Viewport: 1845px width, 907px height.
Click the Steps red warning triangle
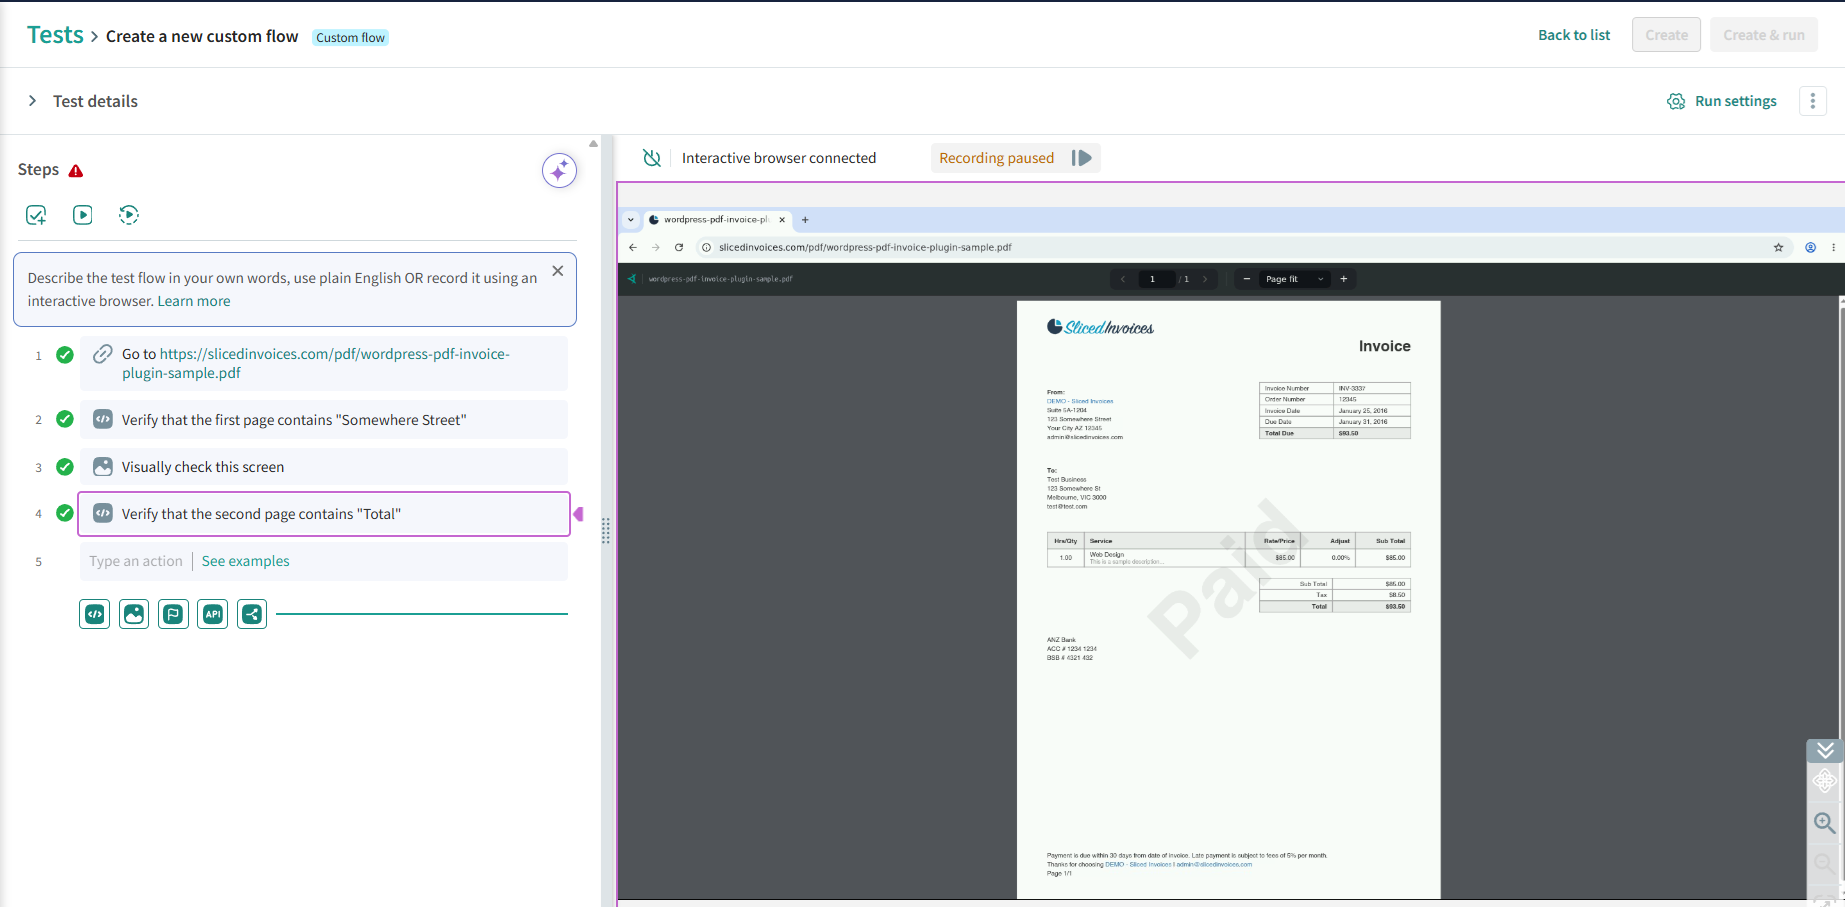click(x=76, y=171)
